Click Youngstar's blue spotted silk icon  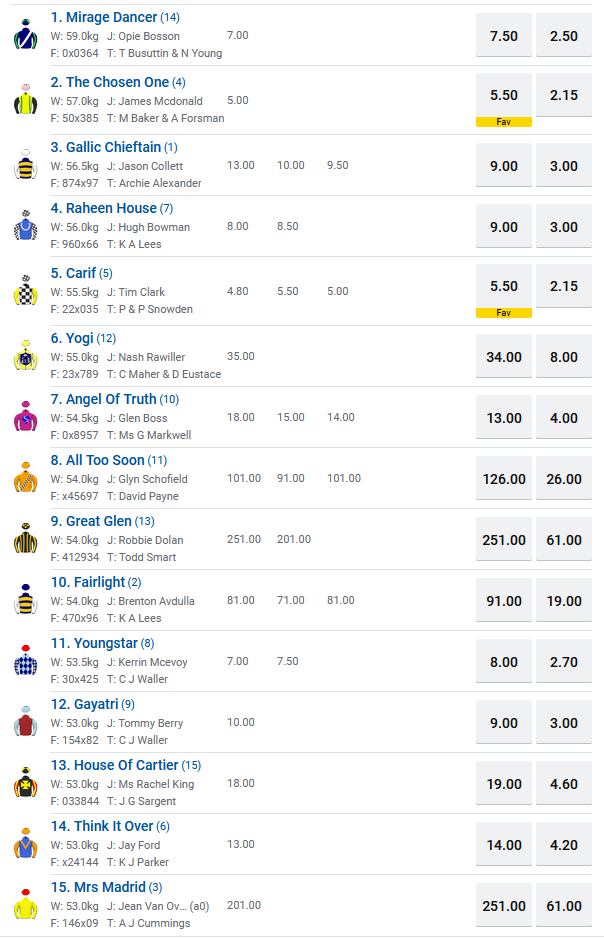pyautogui.click(x=25, y=661)
